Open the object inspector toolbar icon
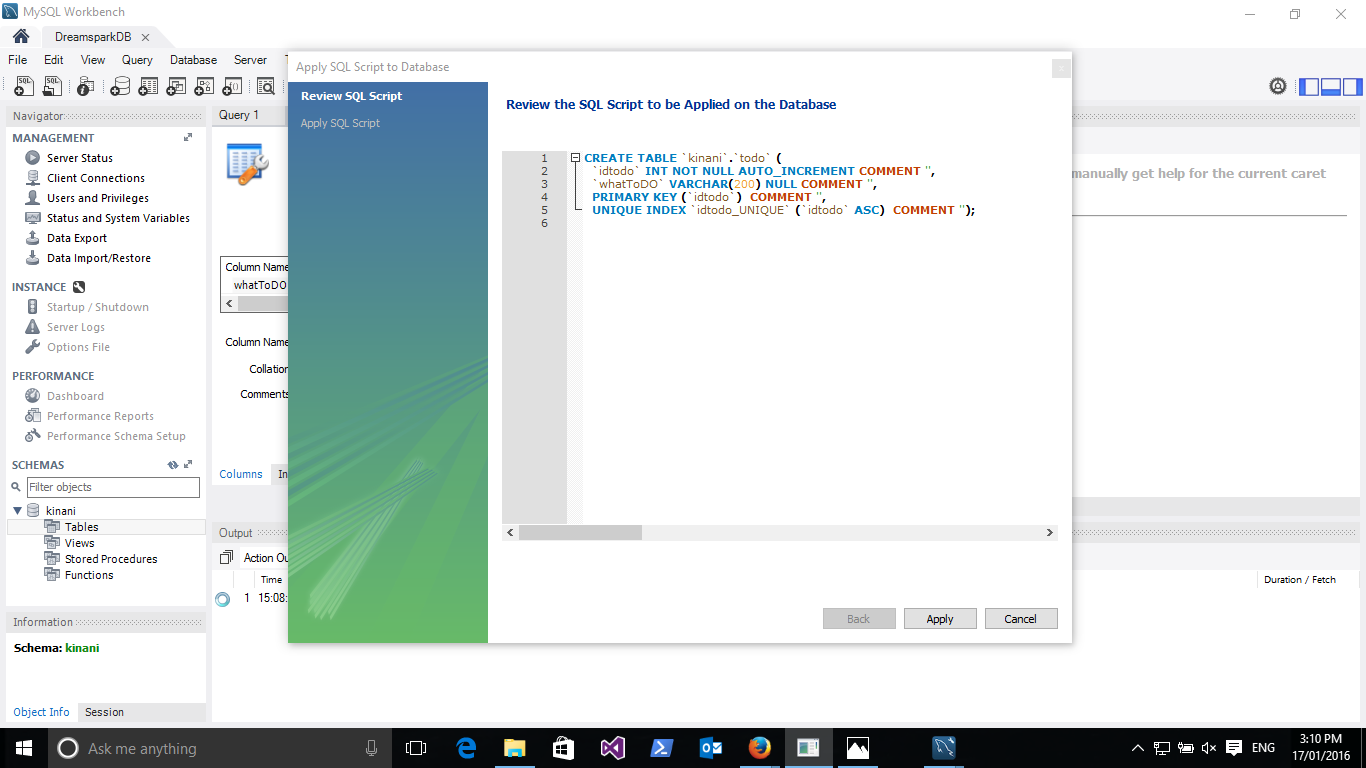The width and height of the screenshot is (1366, 768). point(85,87)
